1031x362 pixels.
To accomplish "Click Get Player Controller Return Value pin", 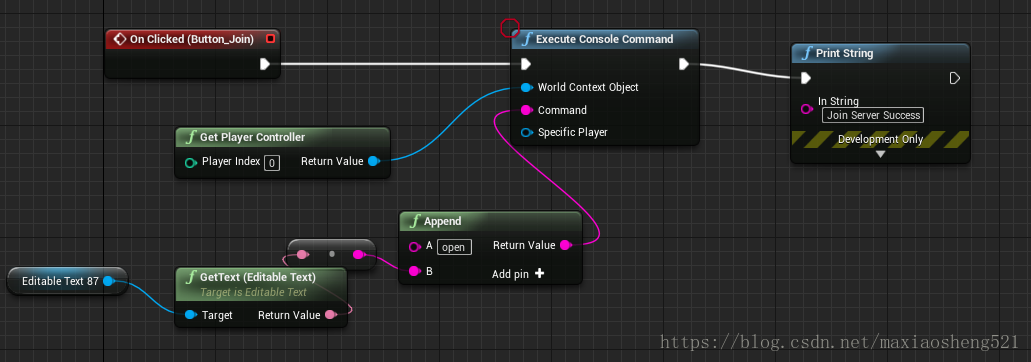I will pyautogui.click(x=373, y=161).
